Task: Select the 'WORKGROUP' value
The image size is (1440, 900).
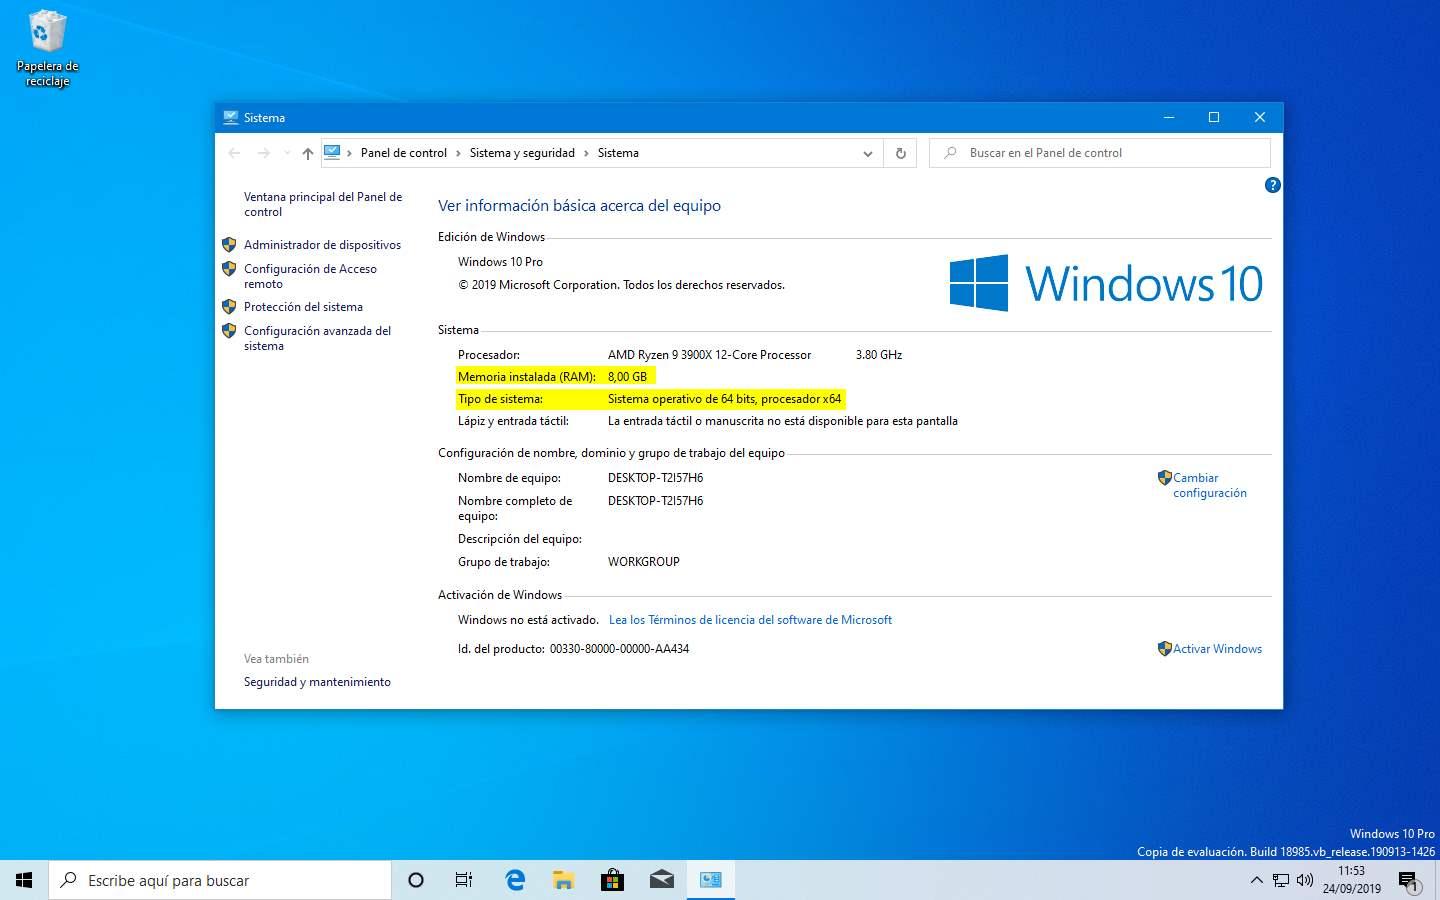Action: (x=644, y=562)
